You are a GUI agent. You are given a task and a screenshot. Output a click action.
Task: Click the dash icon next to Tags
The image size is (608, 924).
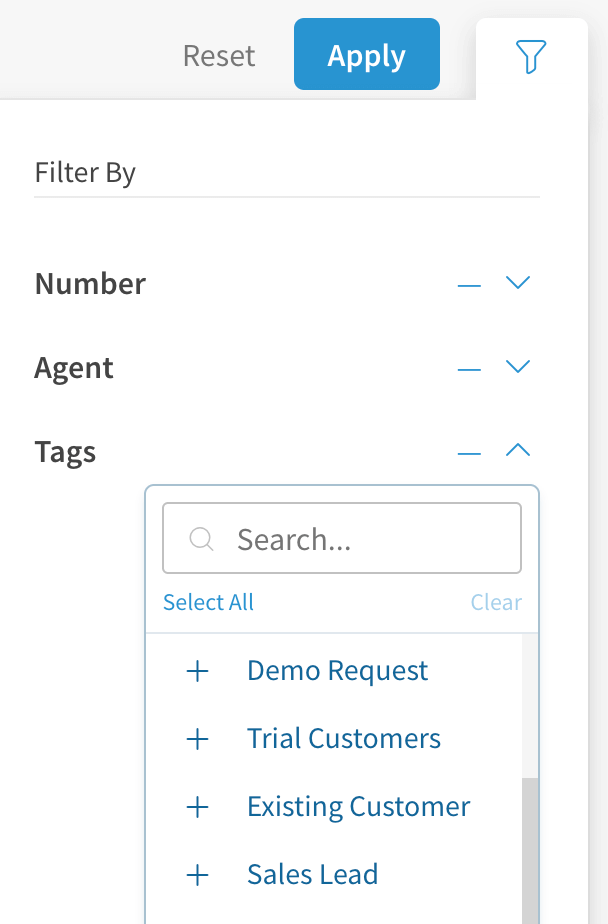[469, 453]
